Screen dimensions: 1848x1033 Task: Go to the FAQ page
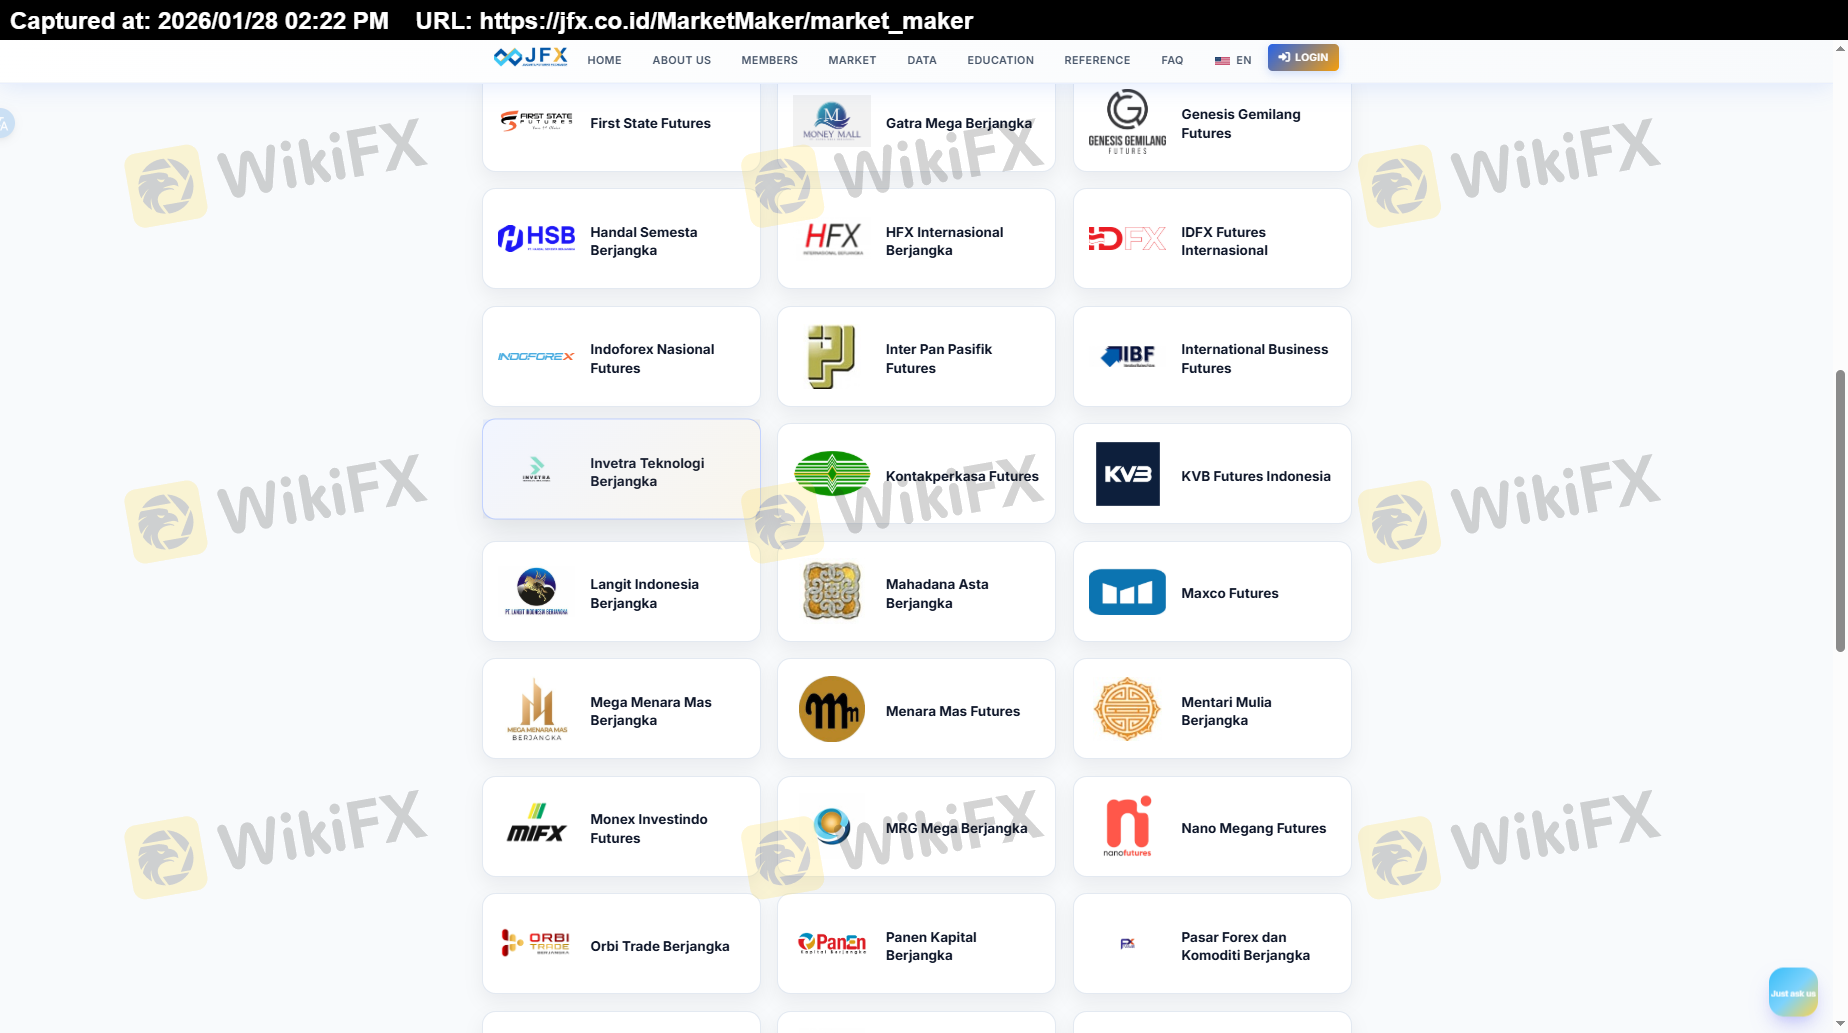coord(1172,60)
